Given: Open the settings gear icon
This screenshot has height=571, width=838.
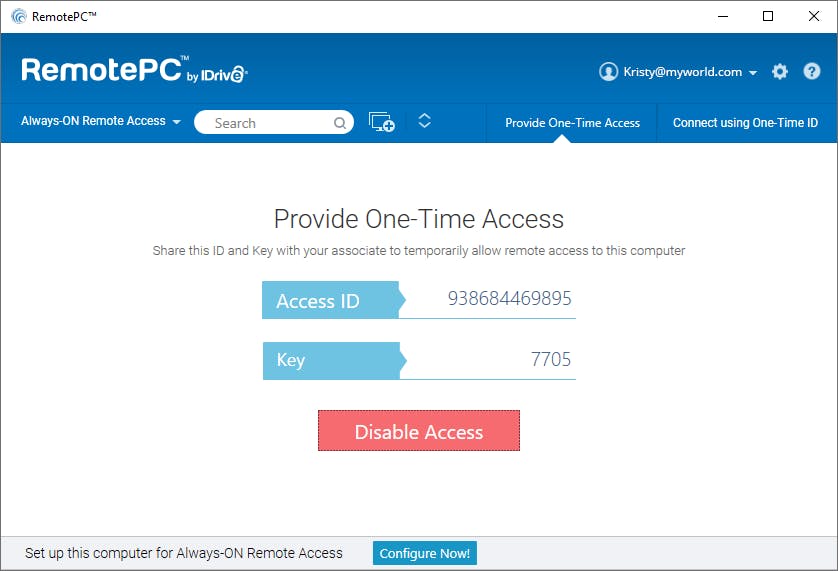Looking at the screenshot, I should [780, 71].
